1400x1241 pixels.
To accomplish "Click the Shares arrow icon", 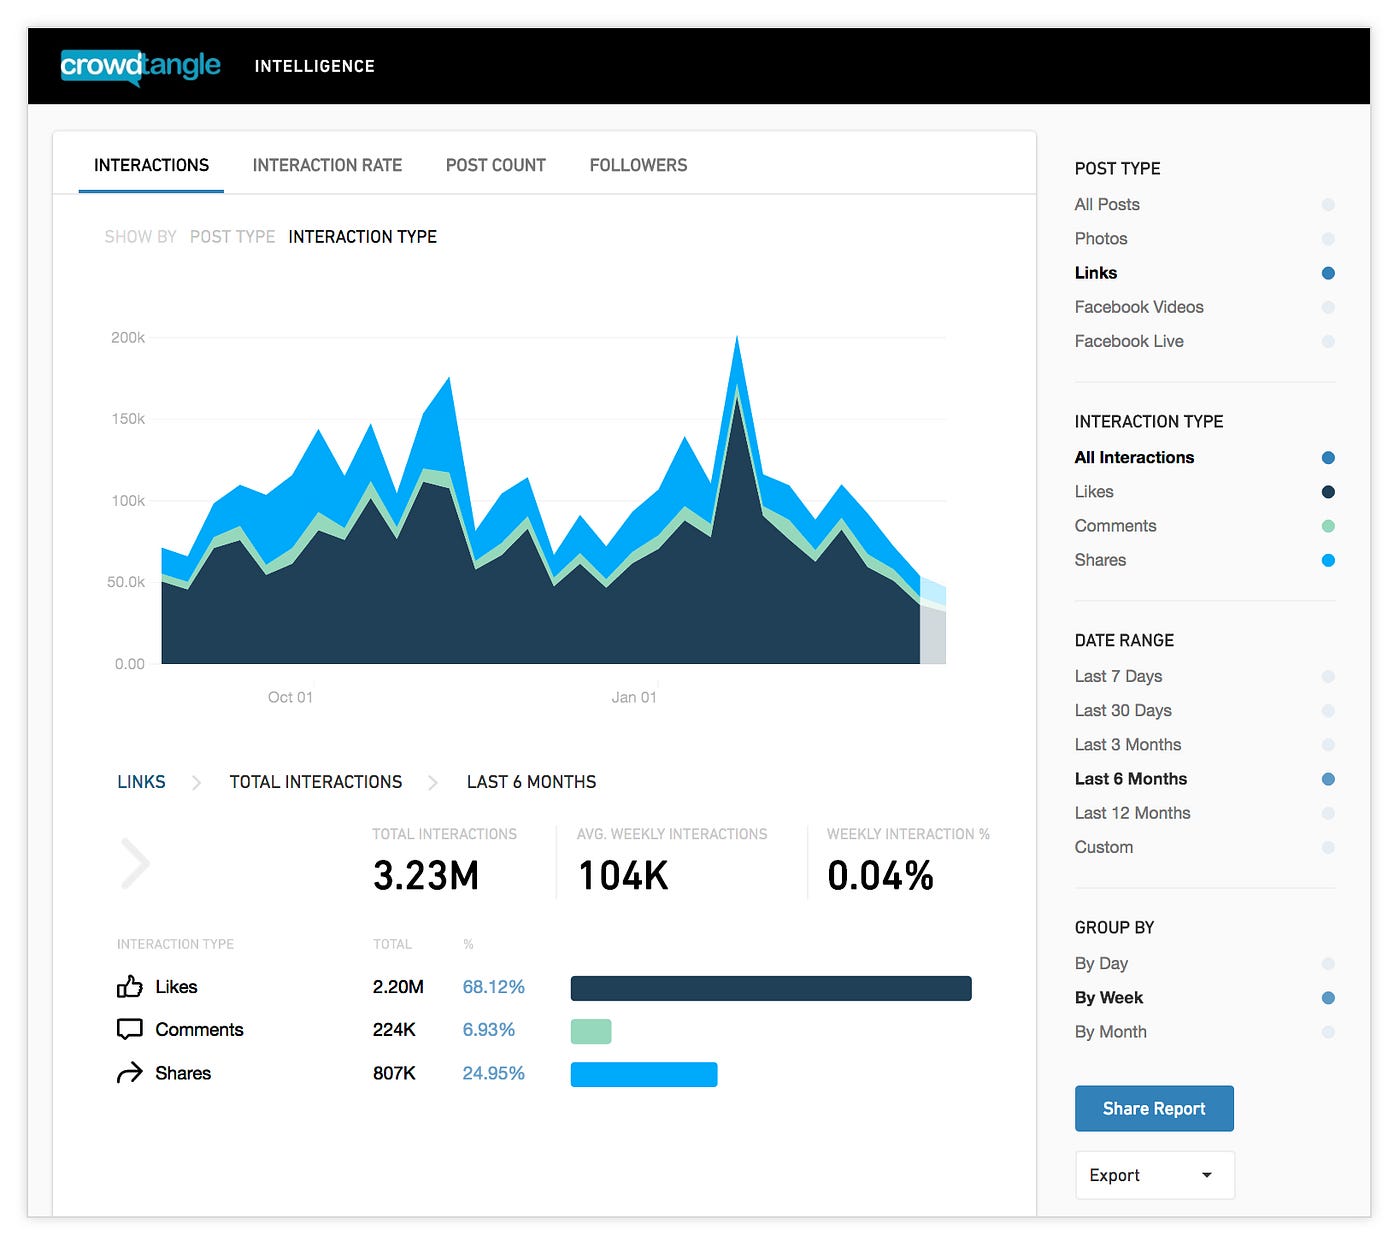I will pos(130,1073).
